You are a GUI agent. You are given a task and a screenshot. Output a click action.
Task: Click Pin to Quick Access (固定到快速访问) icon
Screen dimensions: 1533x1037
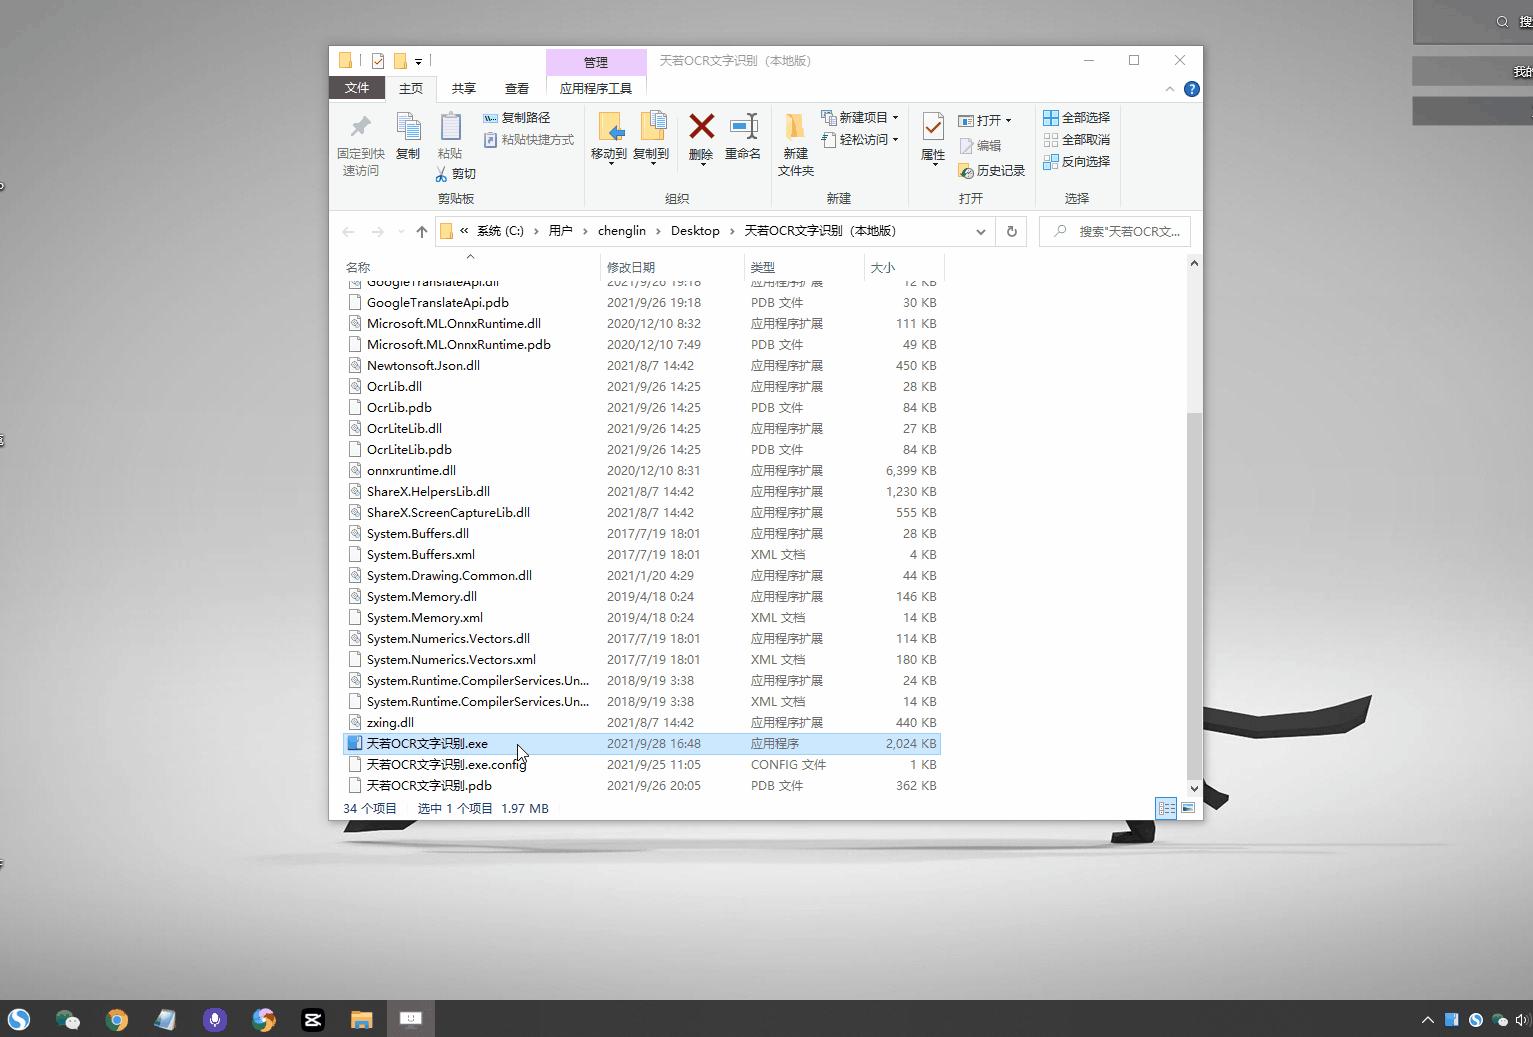pyautogui.click(x=360, y=127)
